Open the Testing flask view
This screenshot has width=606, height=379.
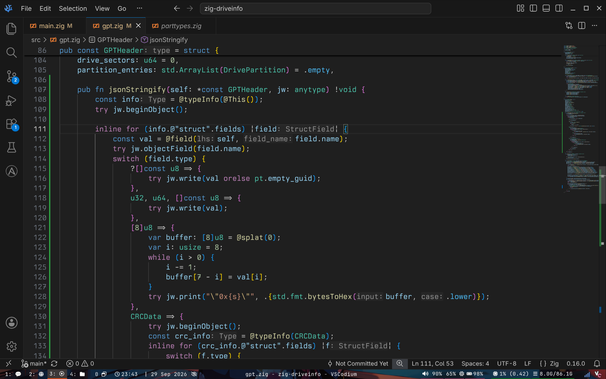[x=11, y=148]
